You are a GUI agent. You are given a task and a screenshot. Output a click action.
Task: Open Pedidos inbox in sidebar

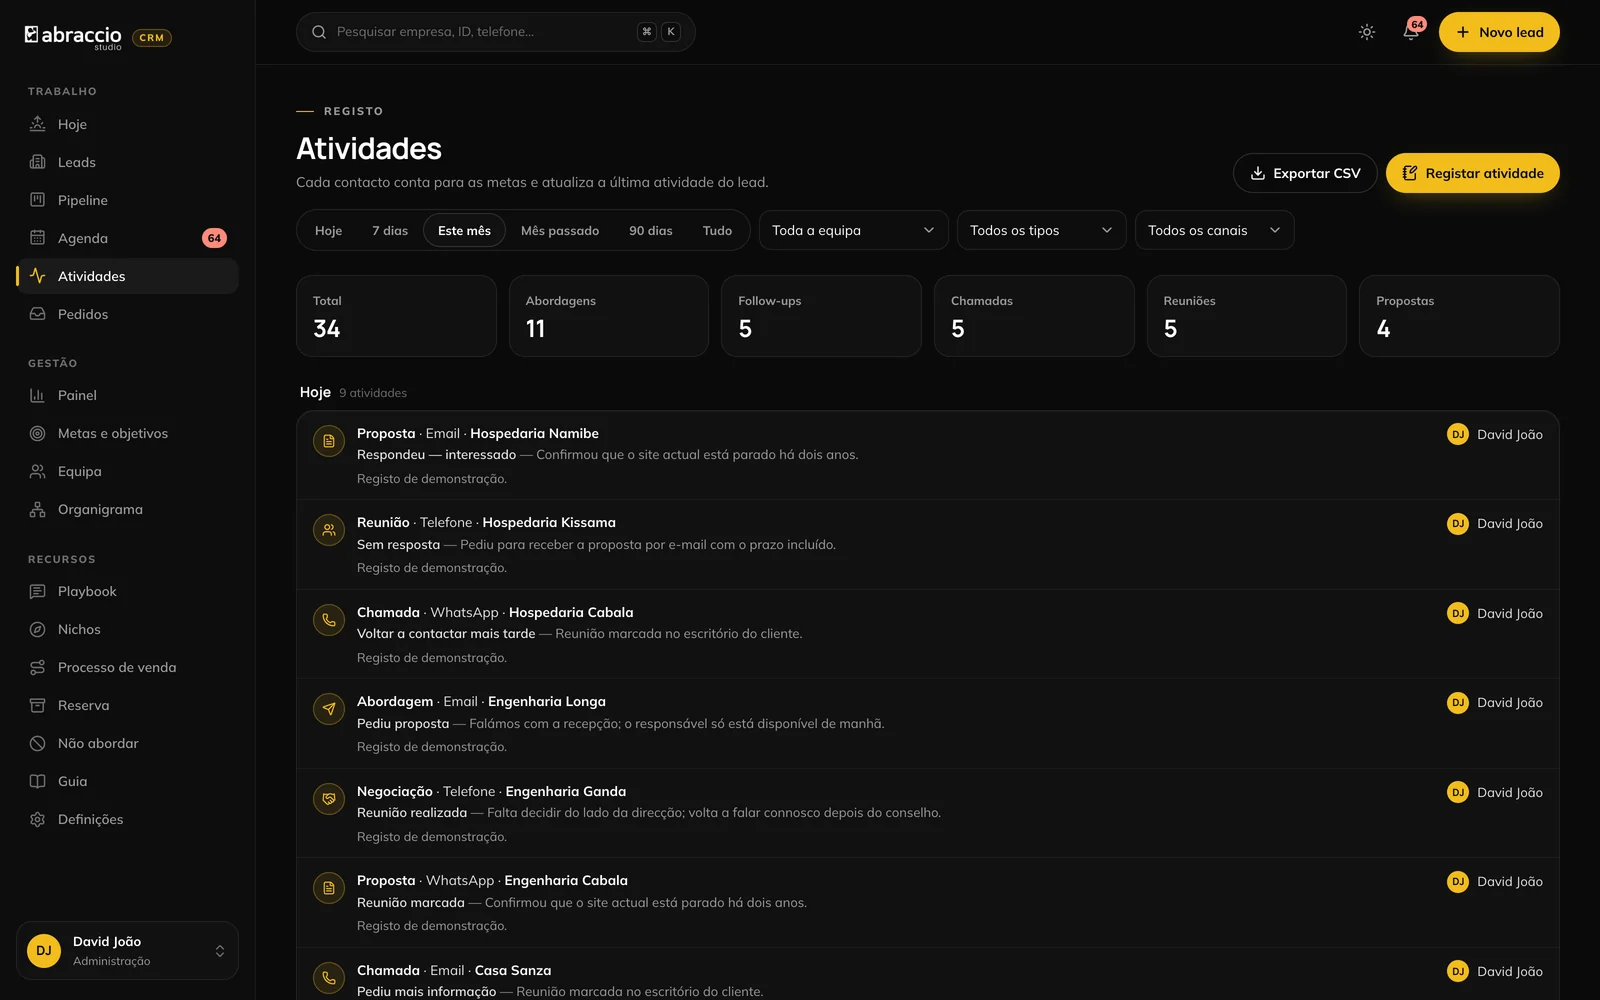pyautogui.click(x=127, y=314)
